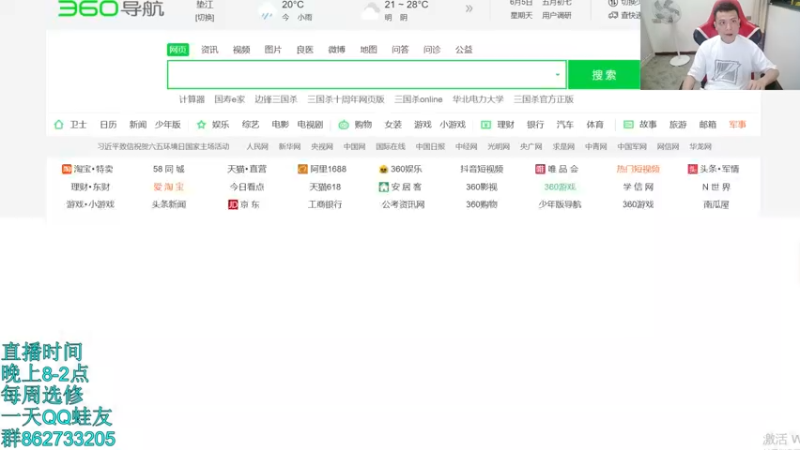The width and height of the screenshot is (800, 450).
Task: Click the 购物 basket icon
Action: (x=343, y=124)
